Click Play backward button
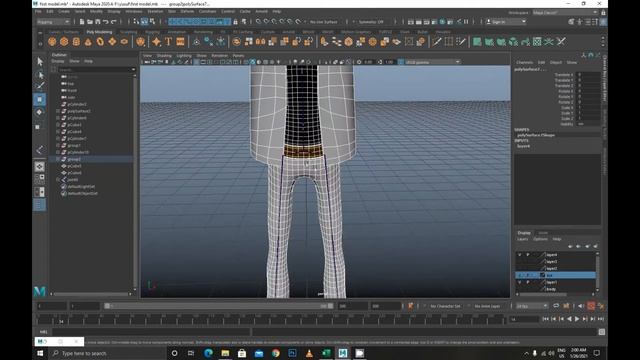640x360 pixels. 569,319
